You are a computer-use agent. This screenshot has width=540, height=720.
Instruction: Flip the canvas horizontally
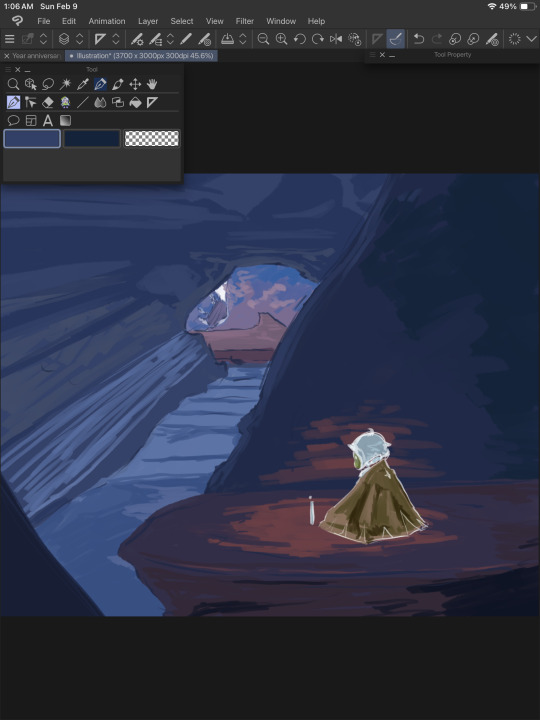[x=336, y=39]
